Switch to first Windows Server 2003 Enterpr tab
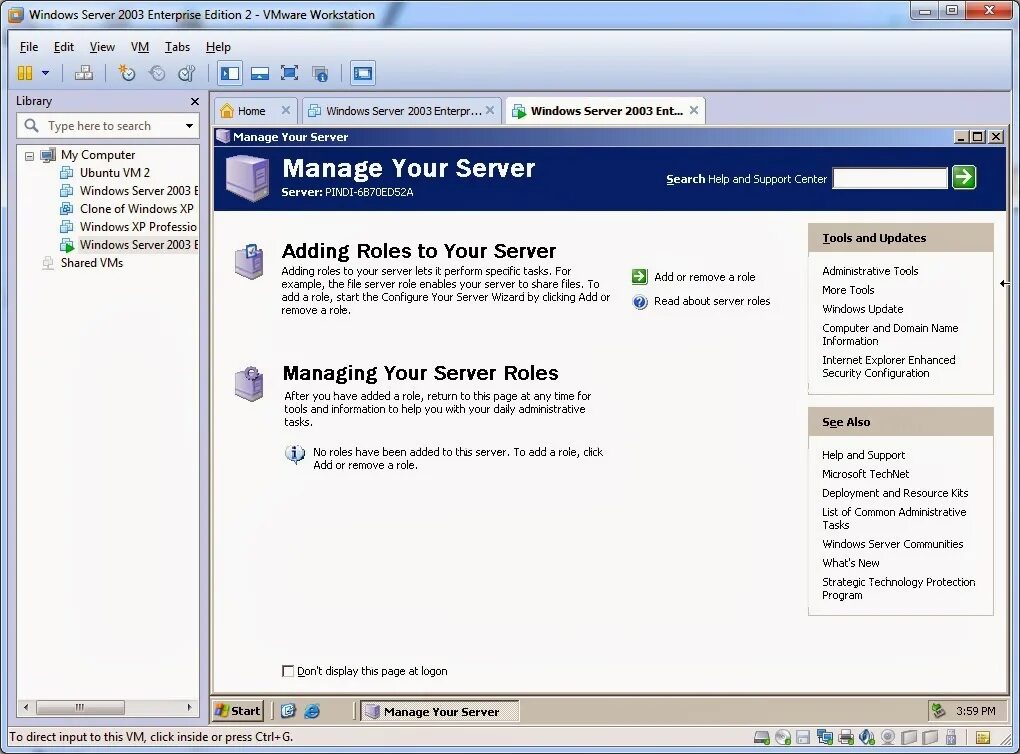This screenshot has height=754, width=1020. coord(403,111)
